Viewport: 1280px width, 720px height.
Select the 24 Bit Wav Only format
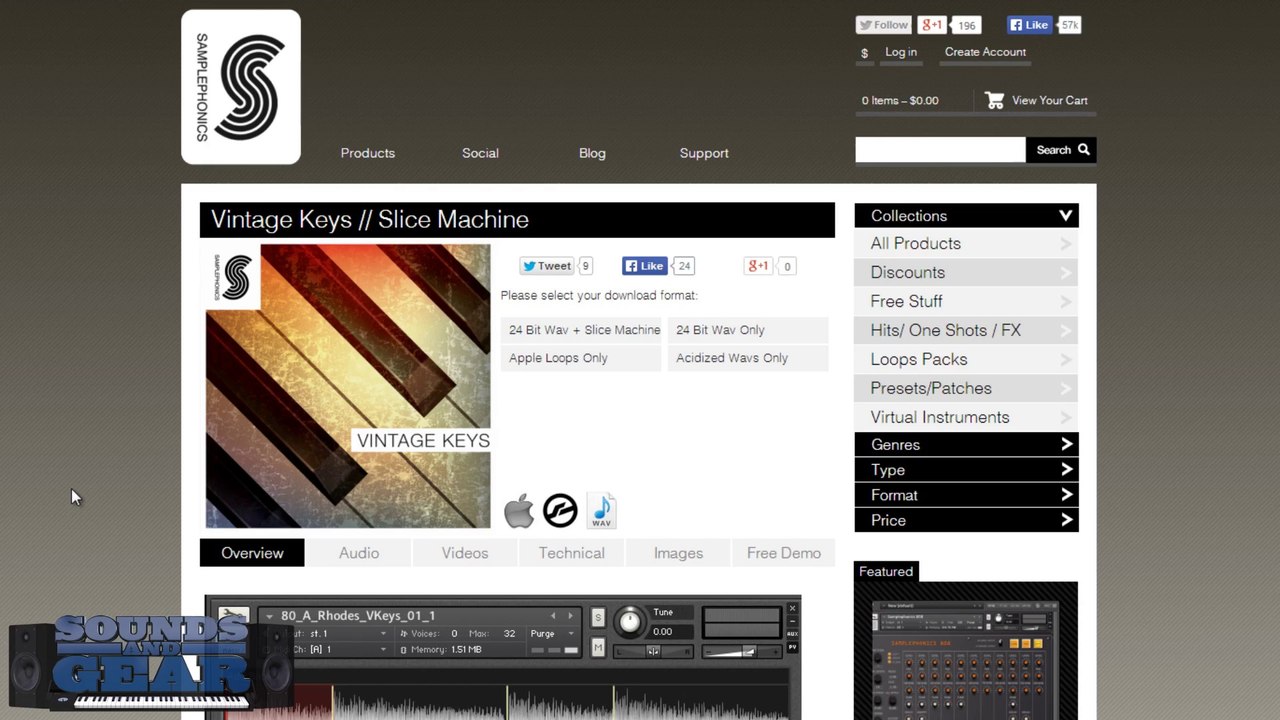click(x=748, y=330)
